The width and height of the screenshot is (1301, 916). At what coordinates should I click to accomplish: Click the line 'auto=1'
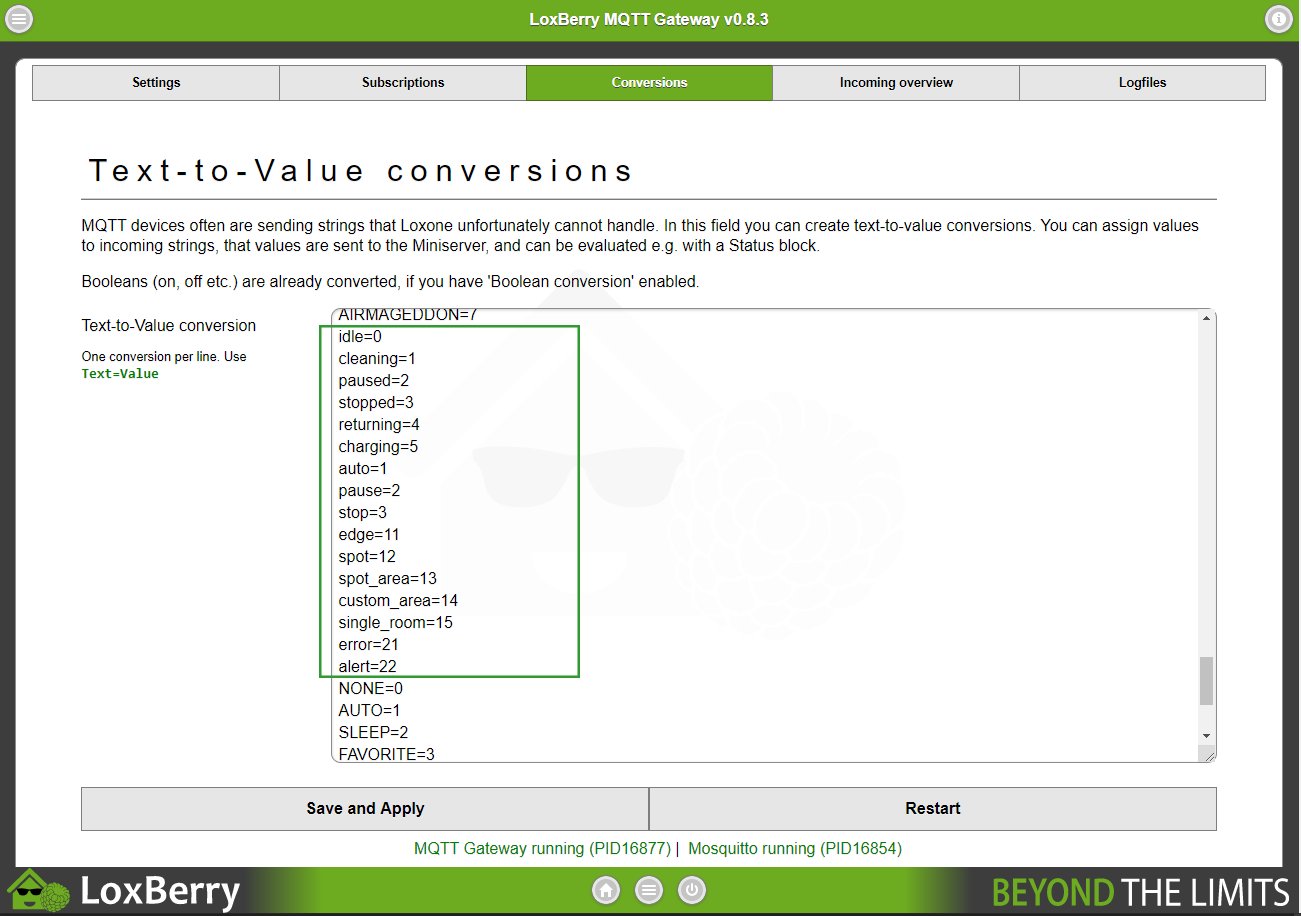tap(363, 469)
